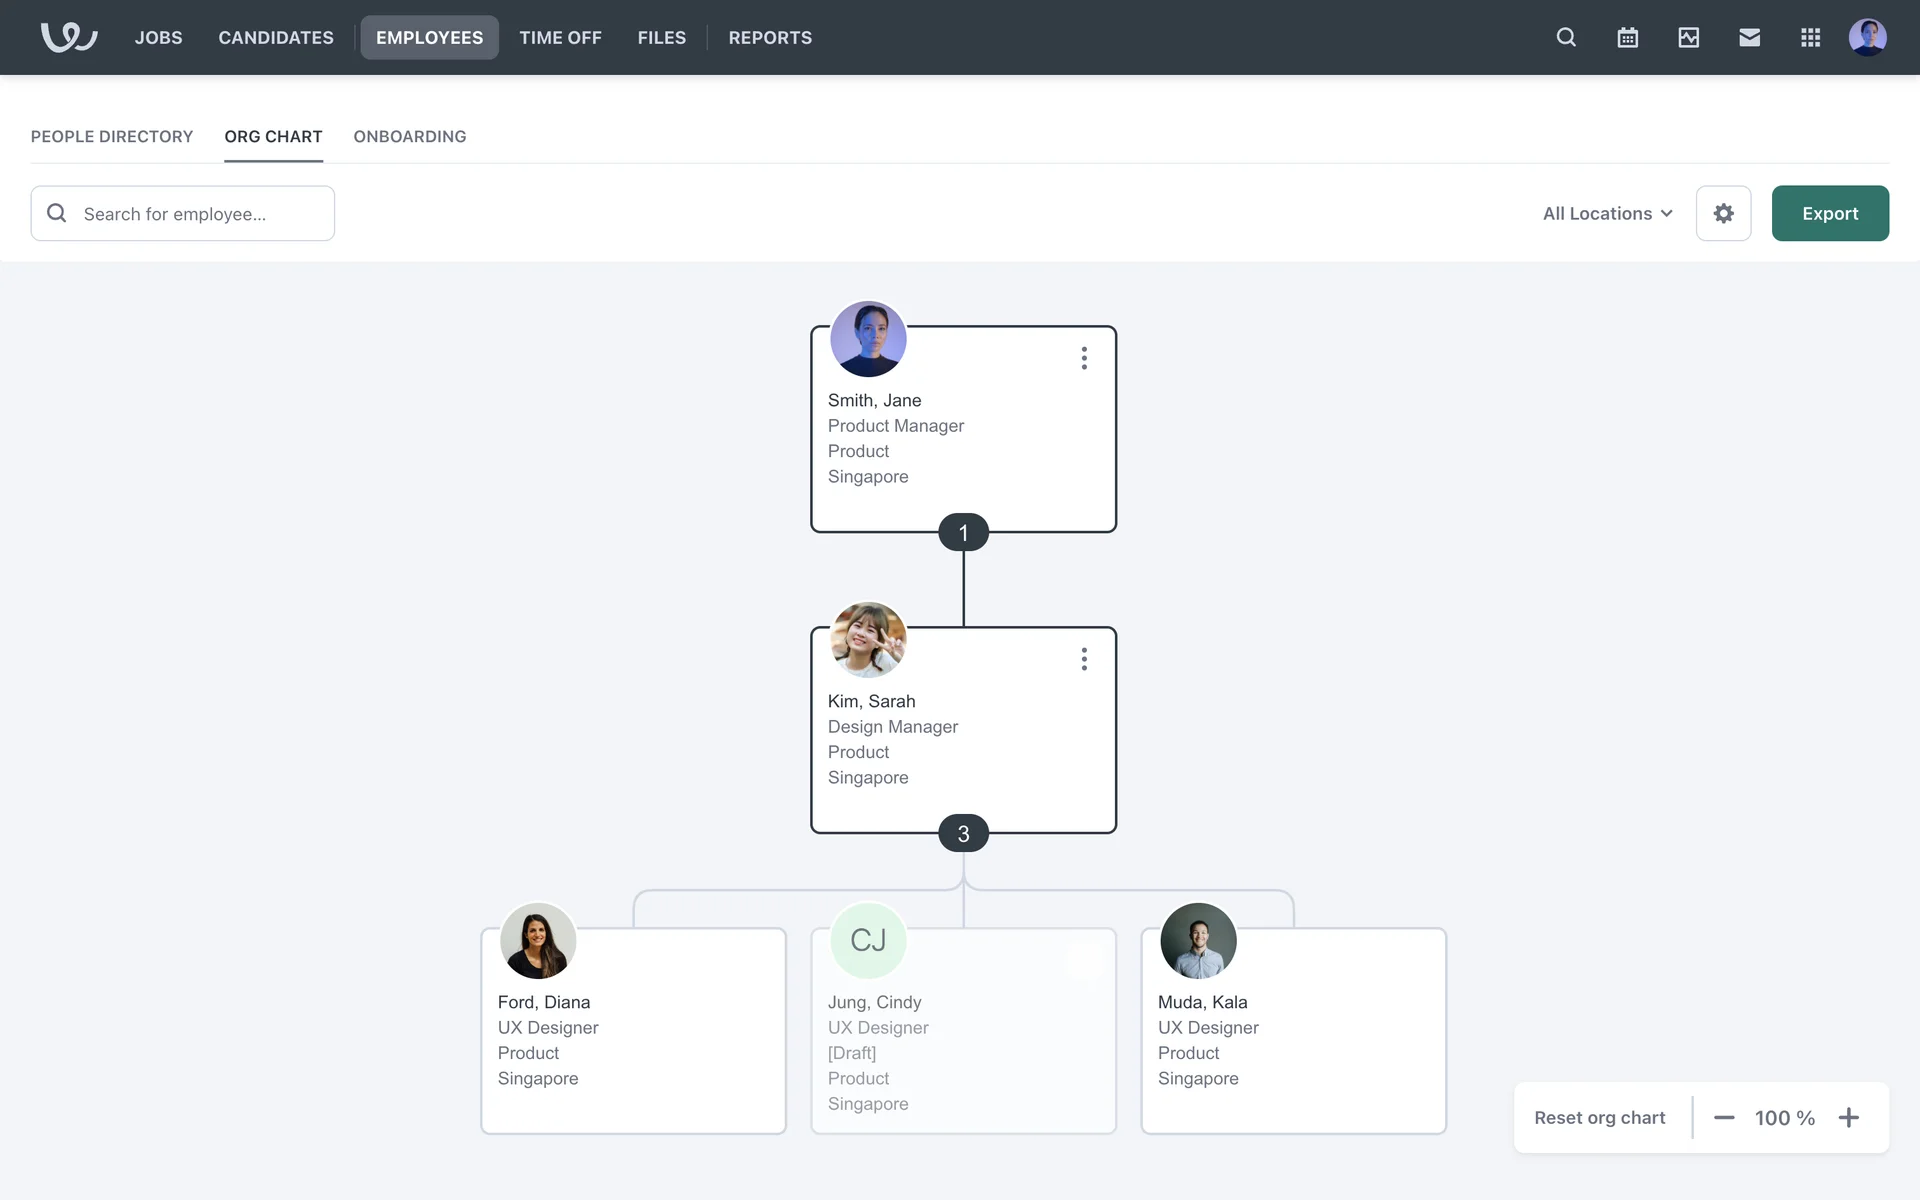Open Sarah Kim's three-dot menu
This screenshot has height=1200, width=1920.
coord(1084,659)
